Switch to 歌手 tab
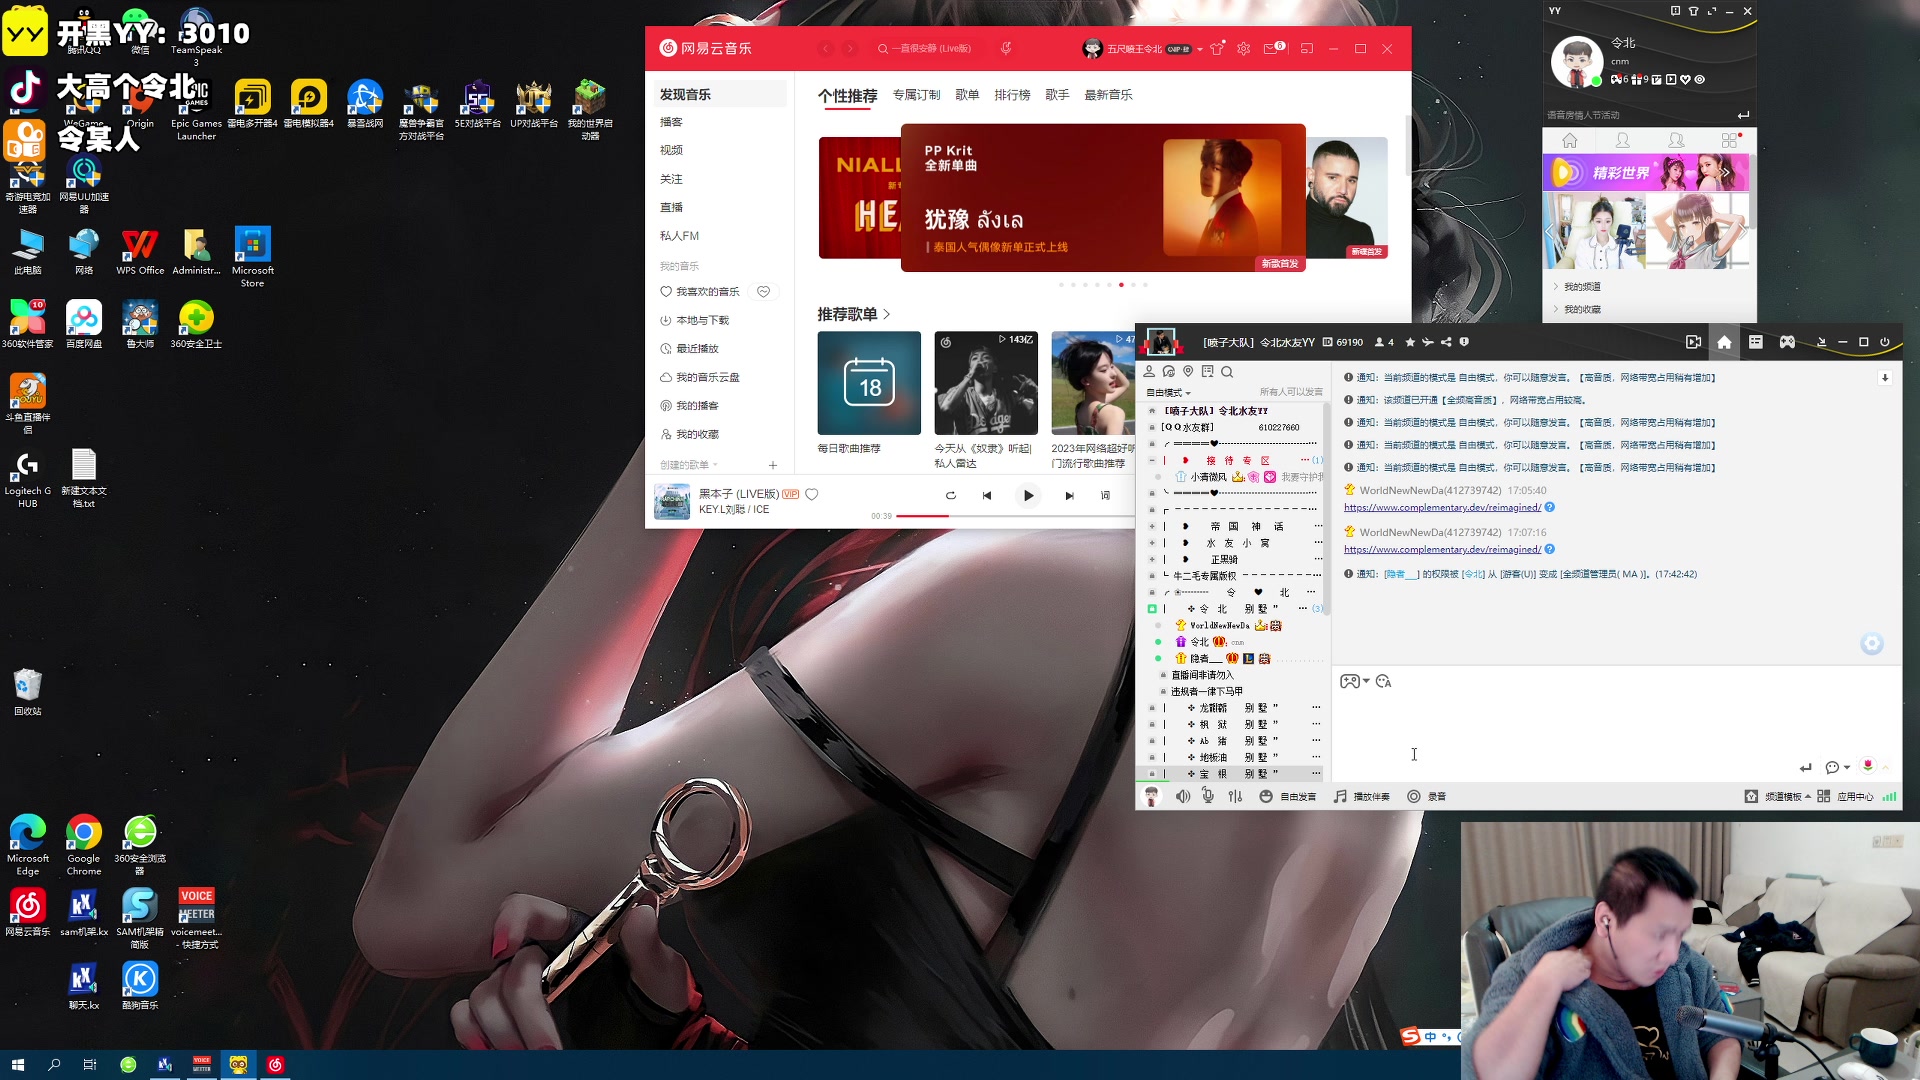 [1057, 95]
